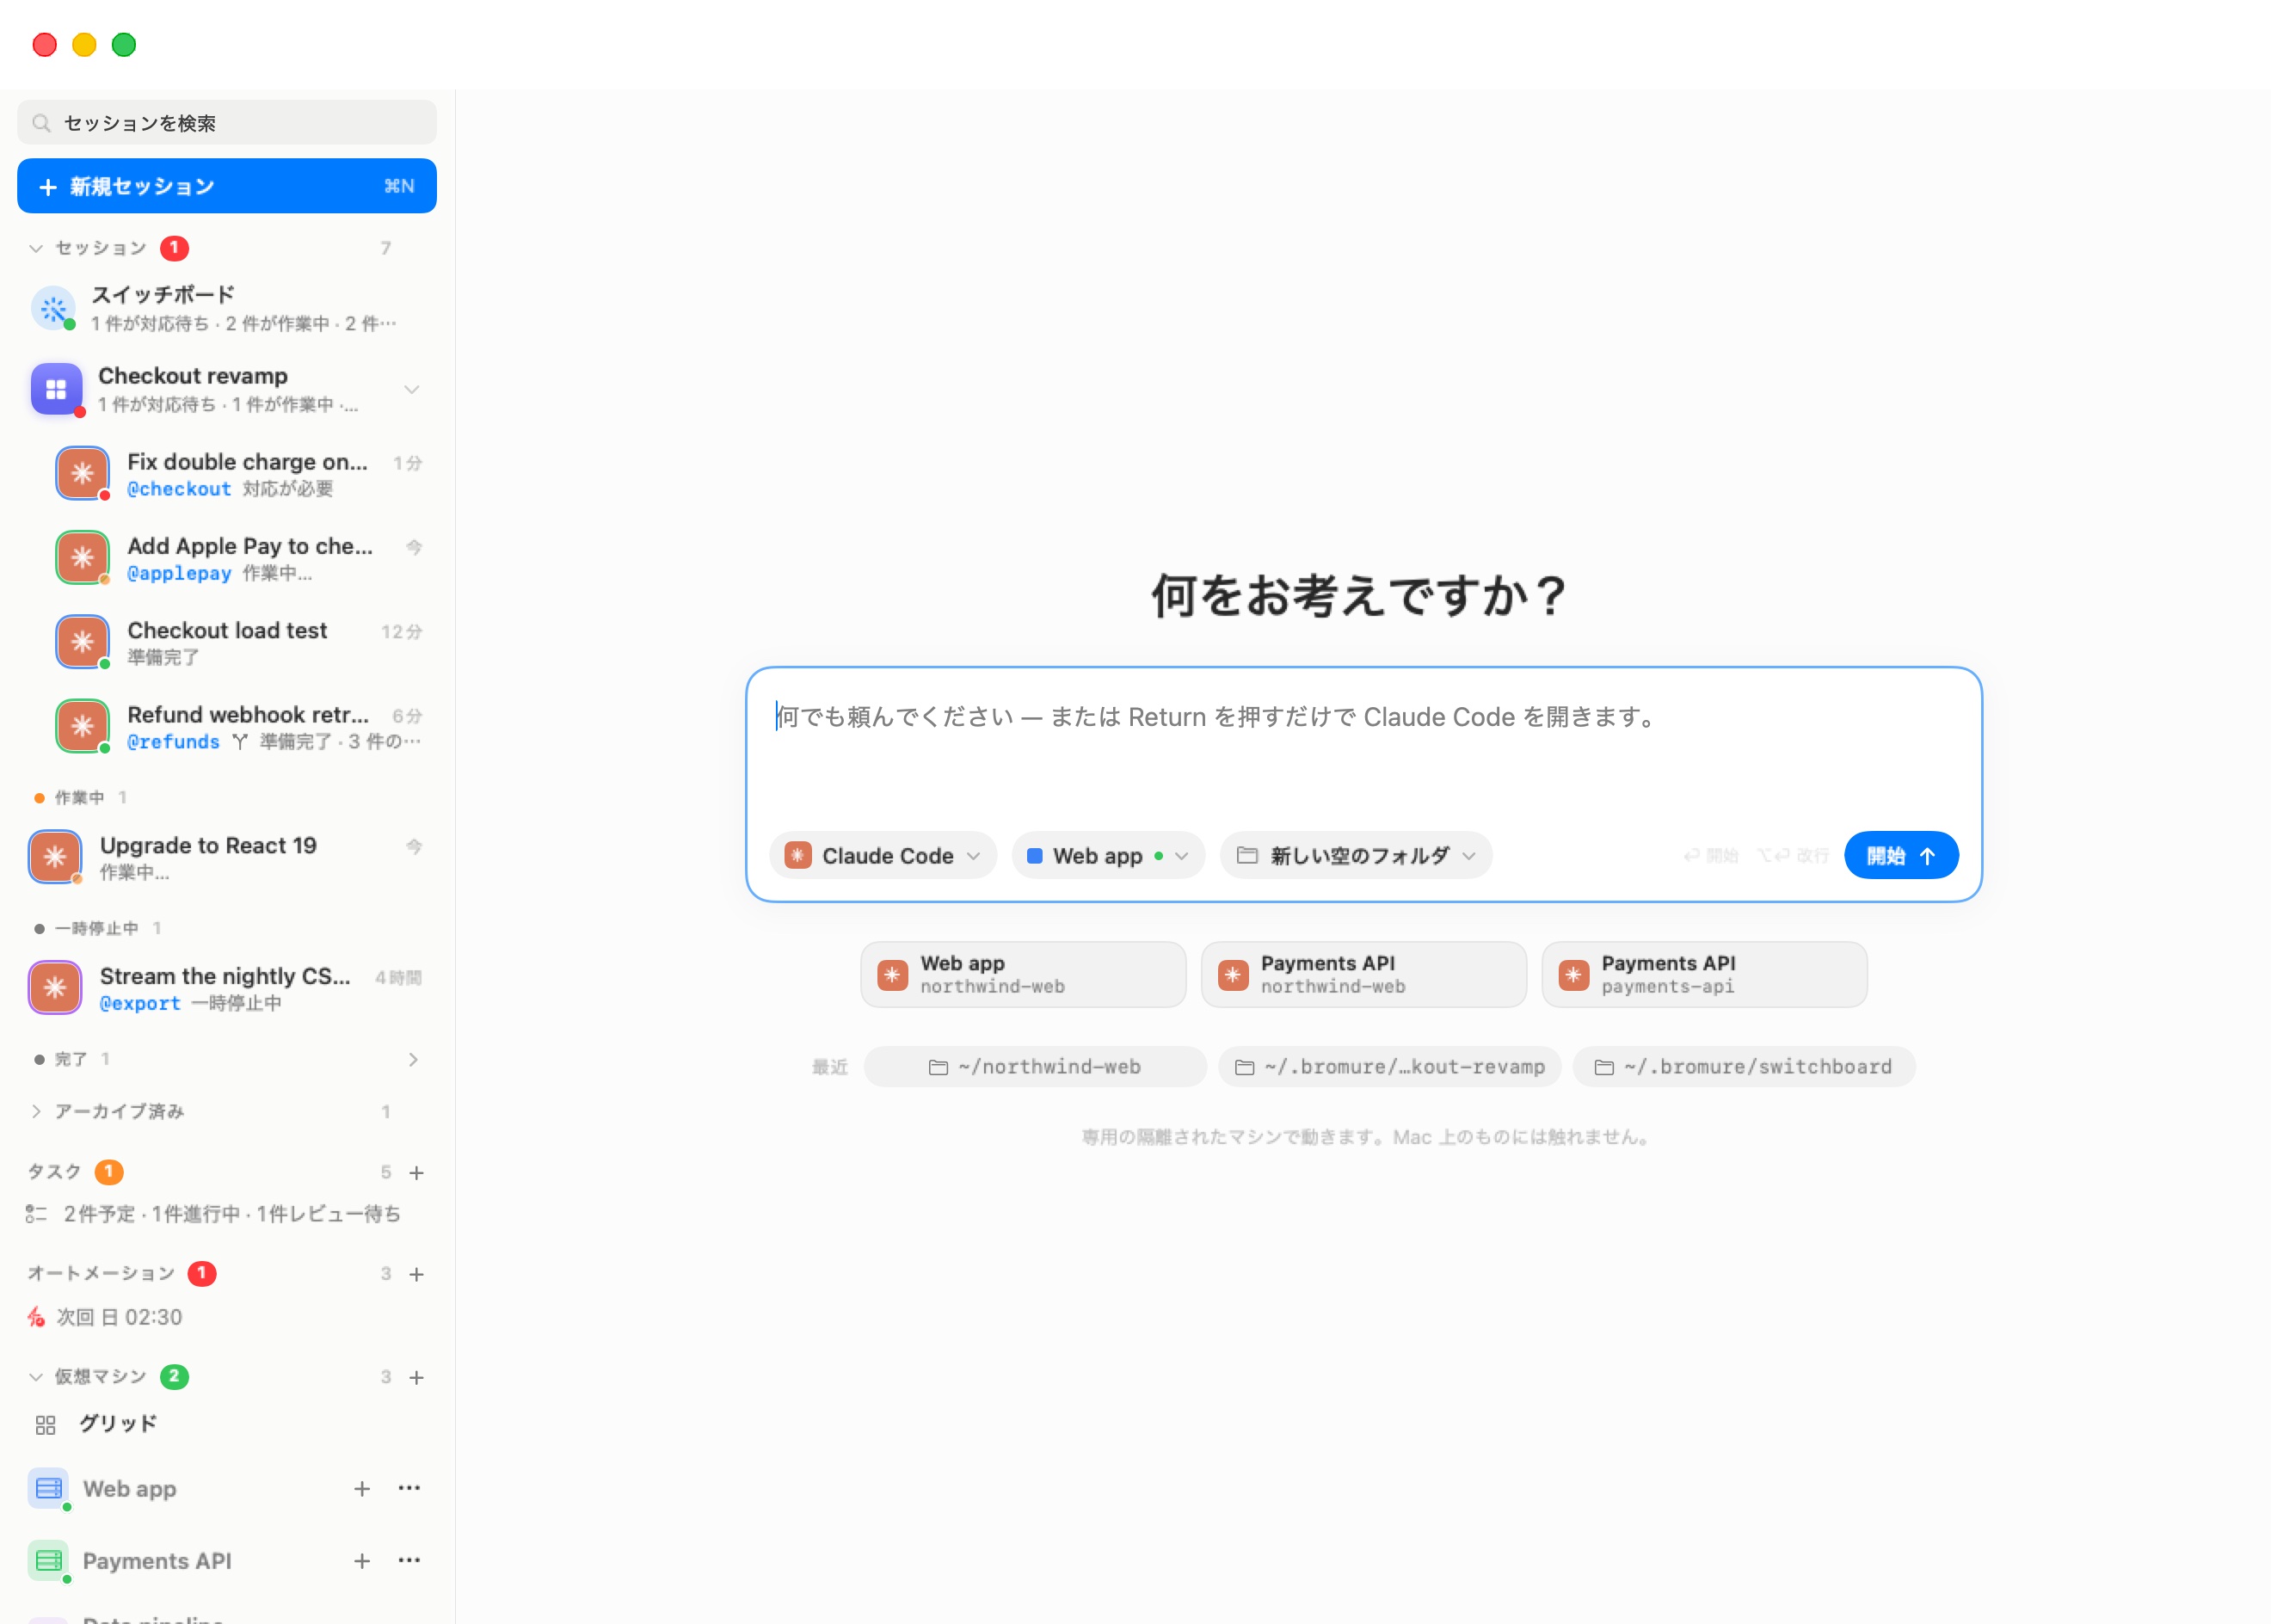
Task: Collapse the Checkout revamp group chevron
Action: click(411, 390)
